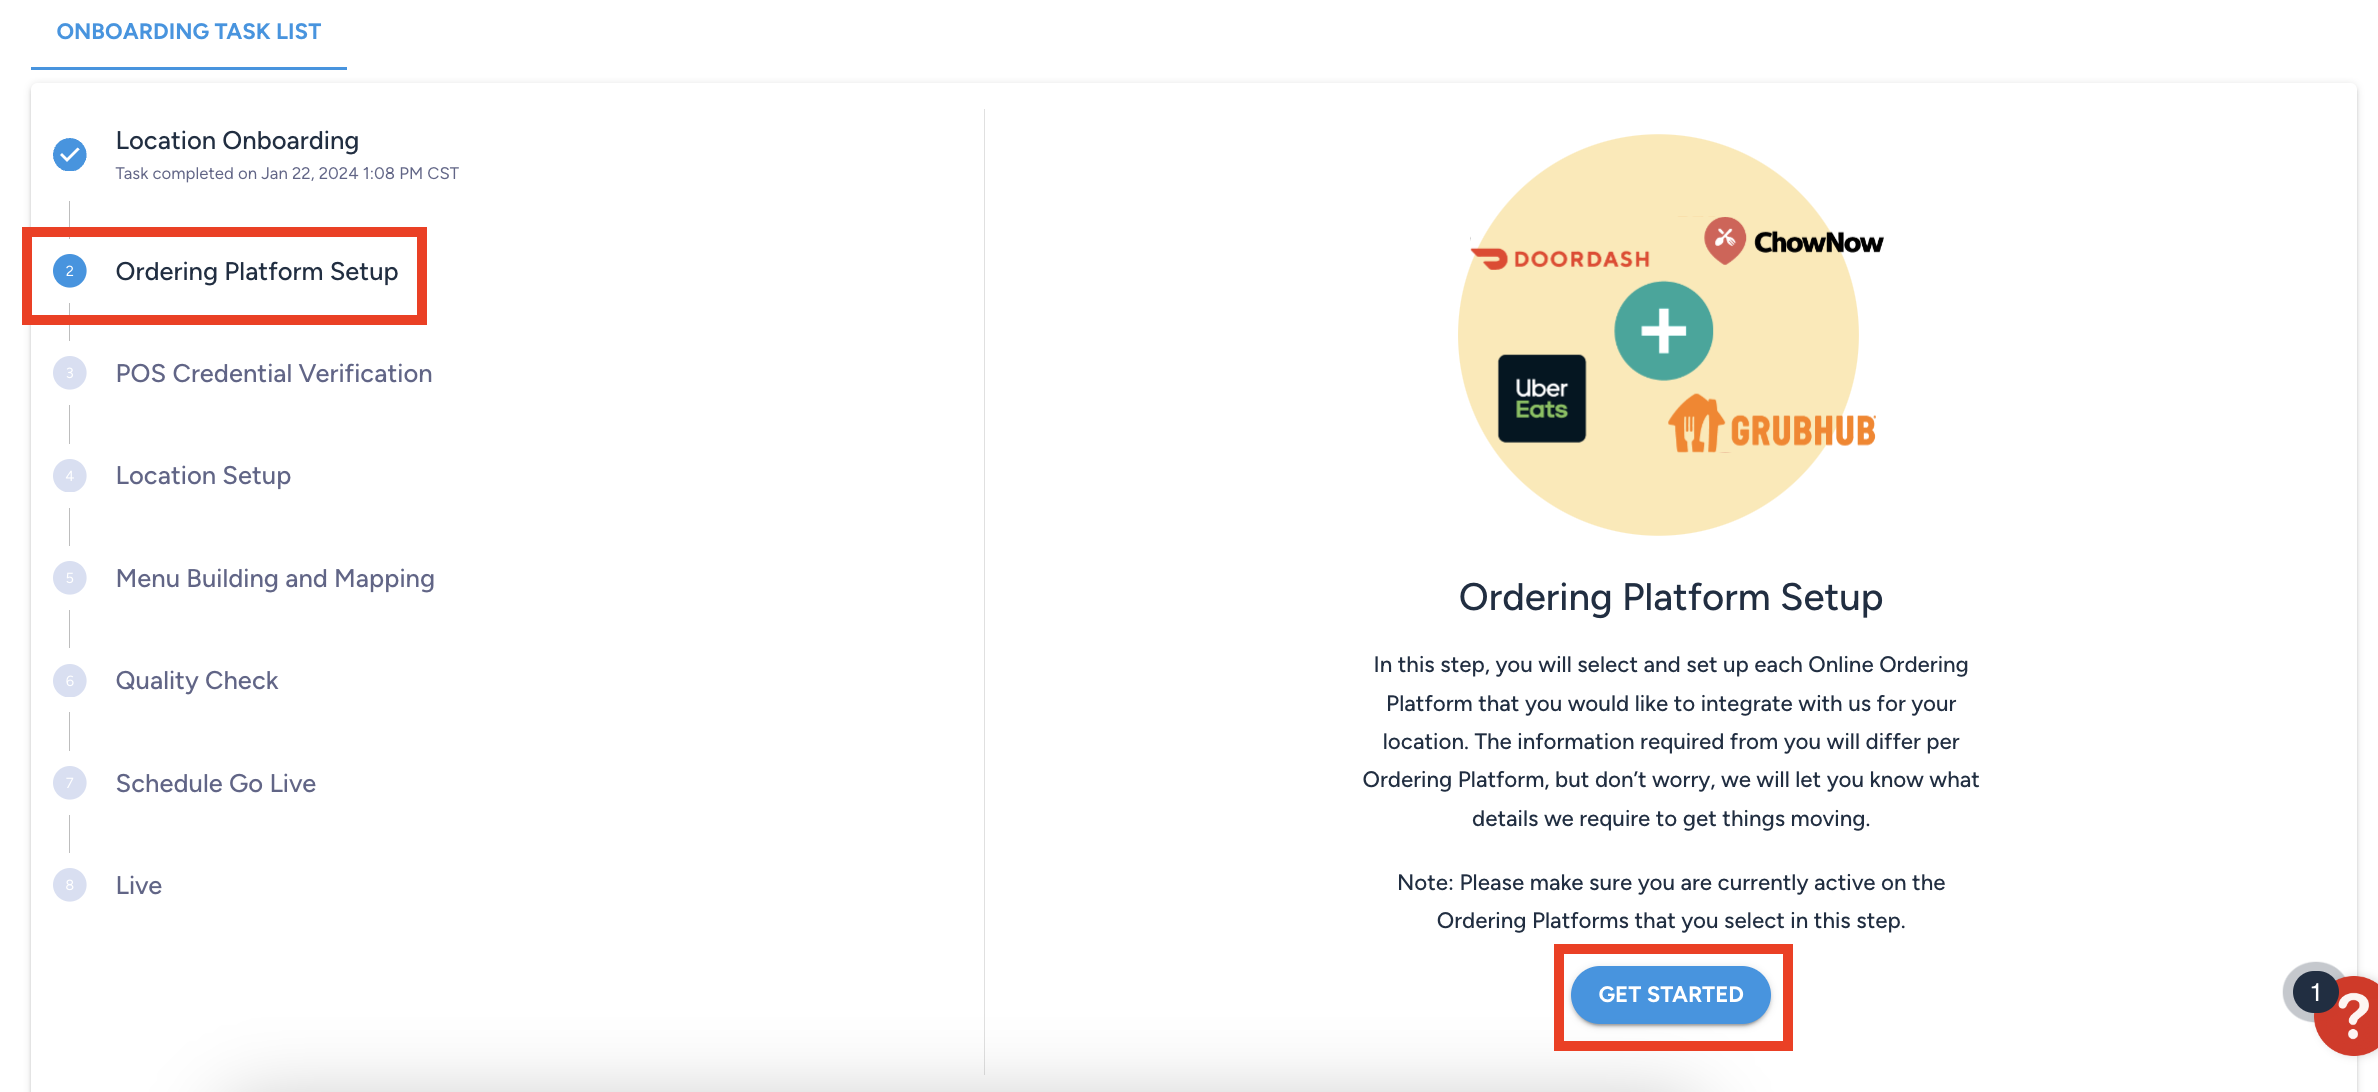Click step circle 7 next to Schedule Go Live

pyautogui.click(x=68, y=783)
